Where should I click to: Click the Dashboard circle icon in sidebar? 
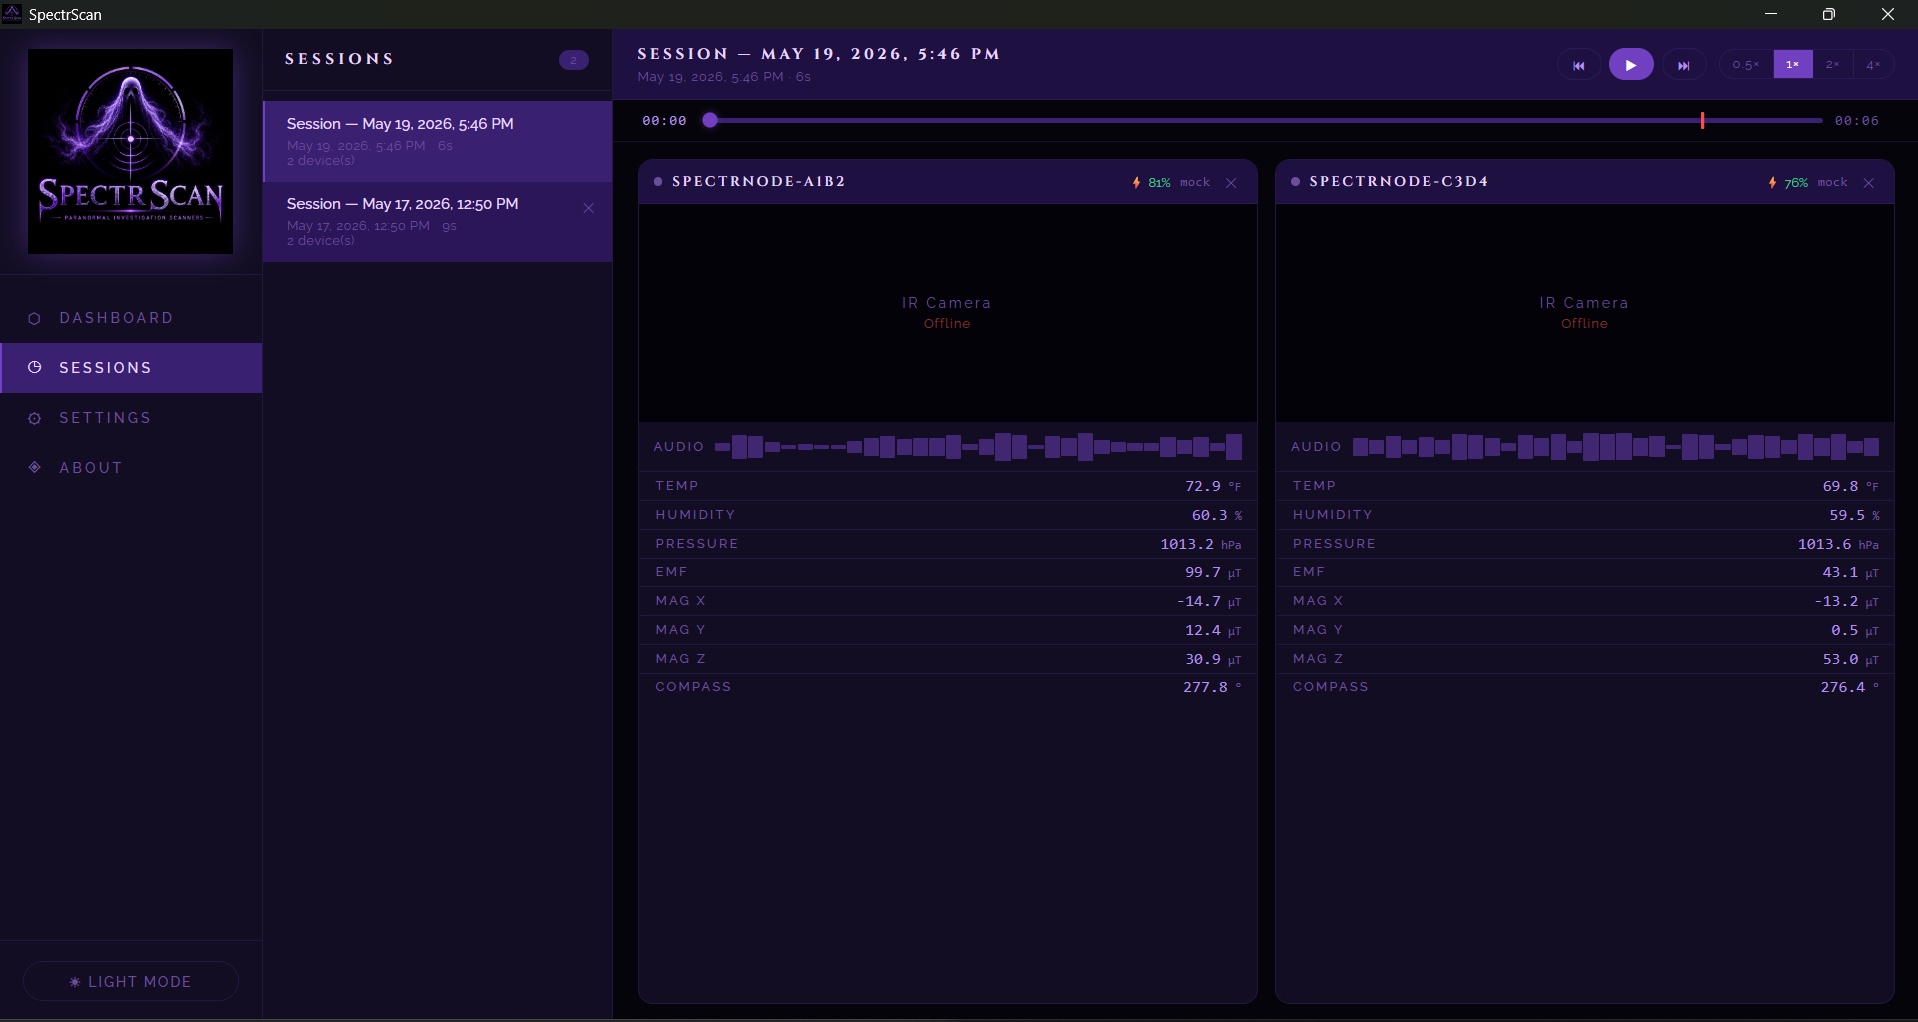pyautogui.click(x=35, y=318)
